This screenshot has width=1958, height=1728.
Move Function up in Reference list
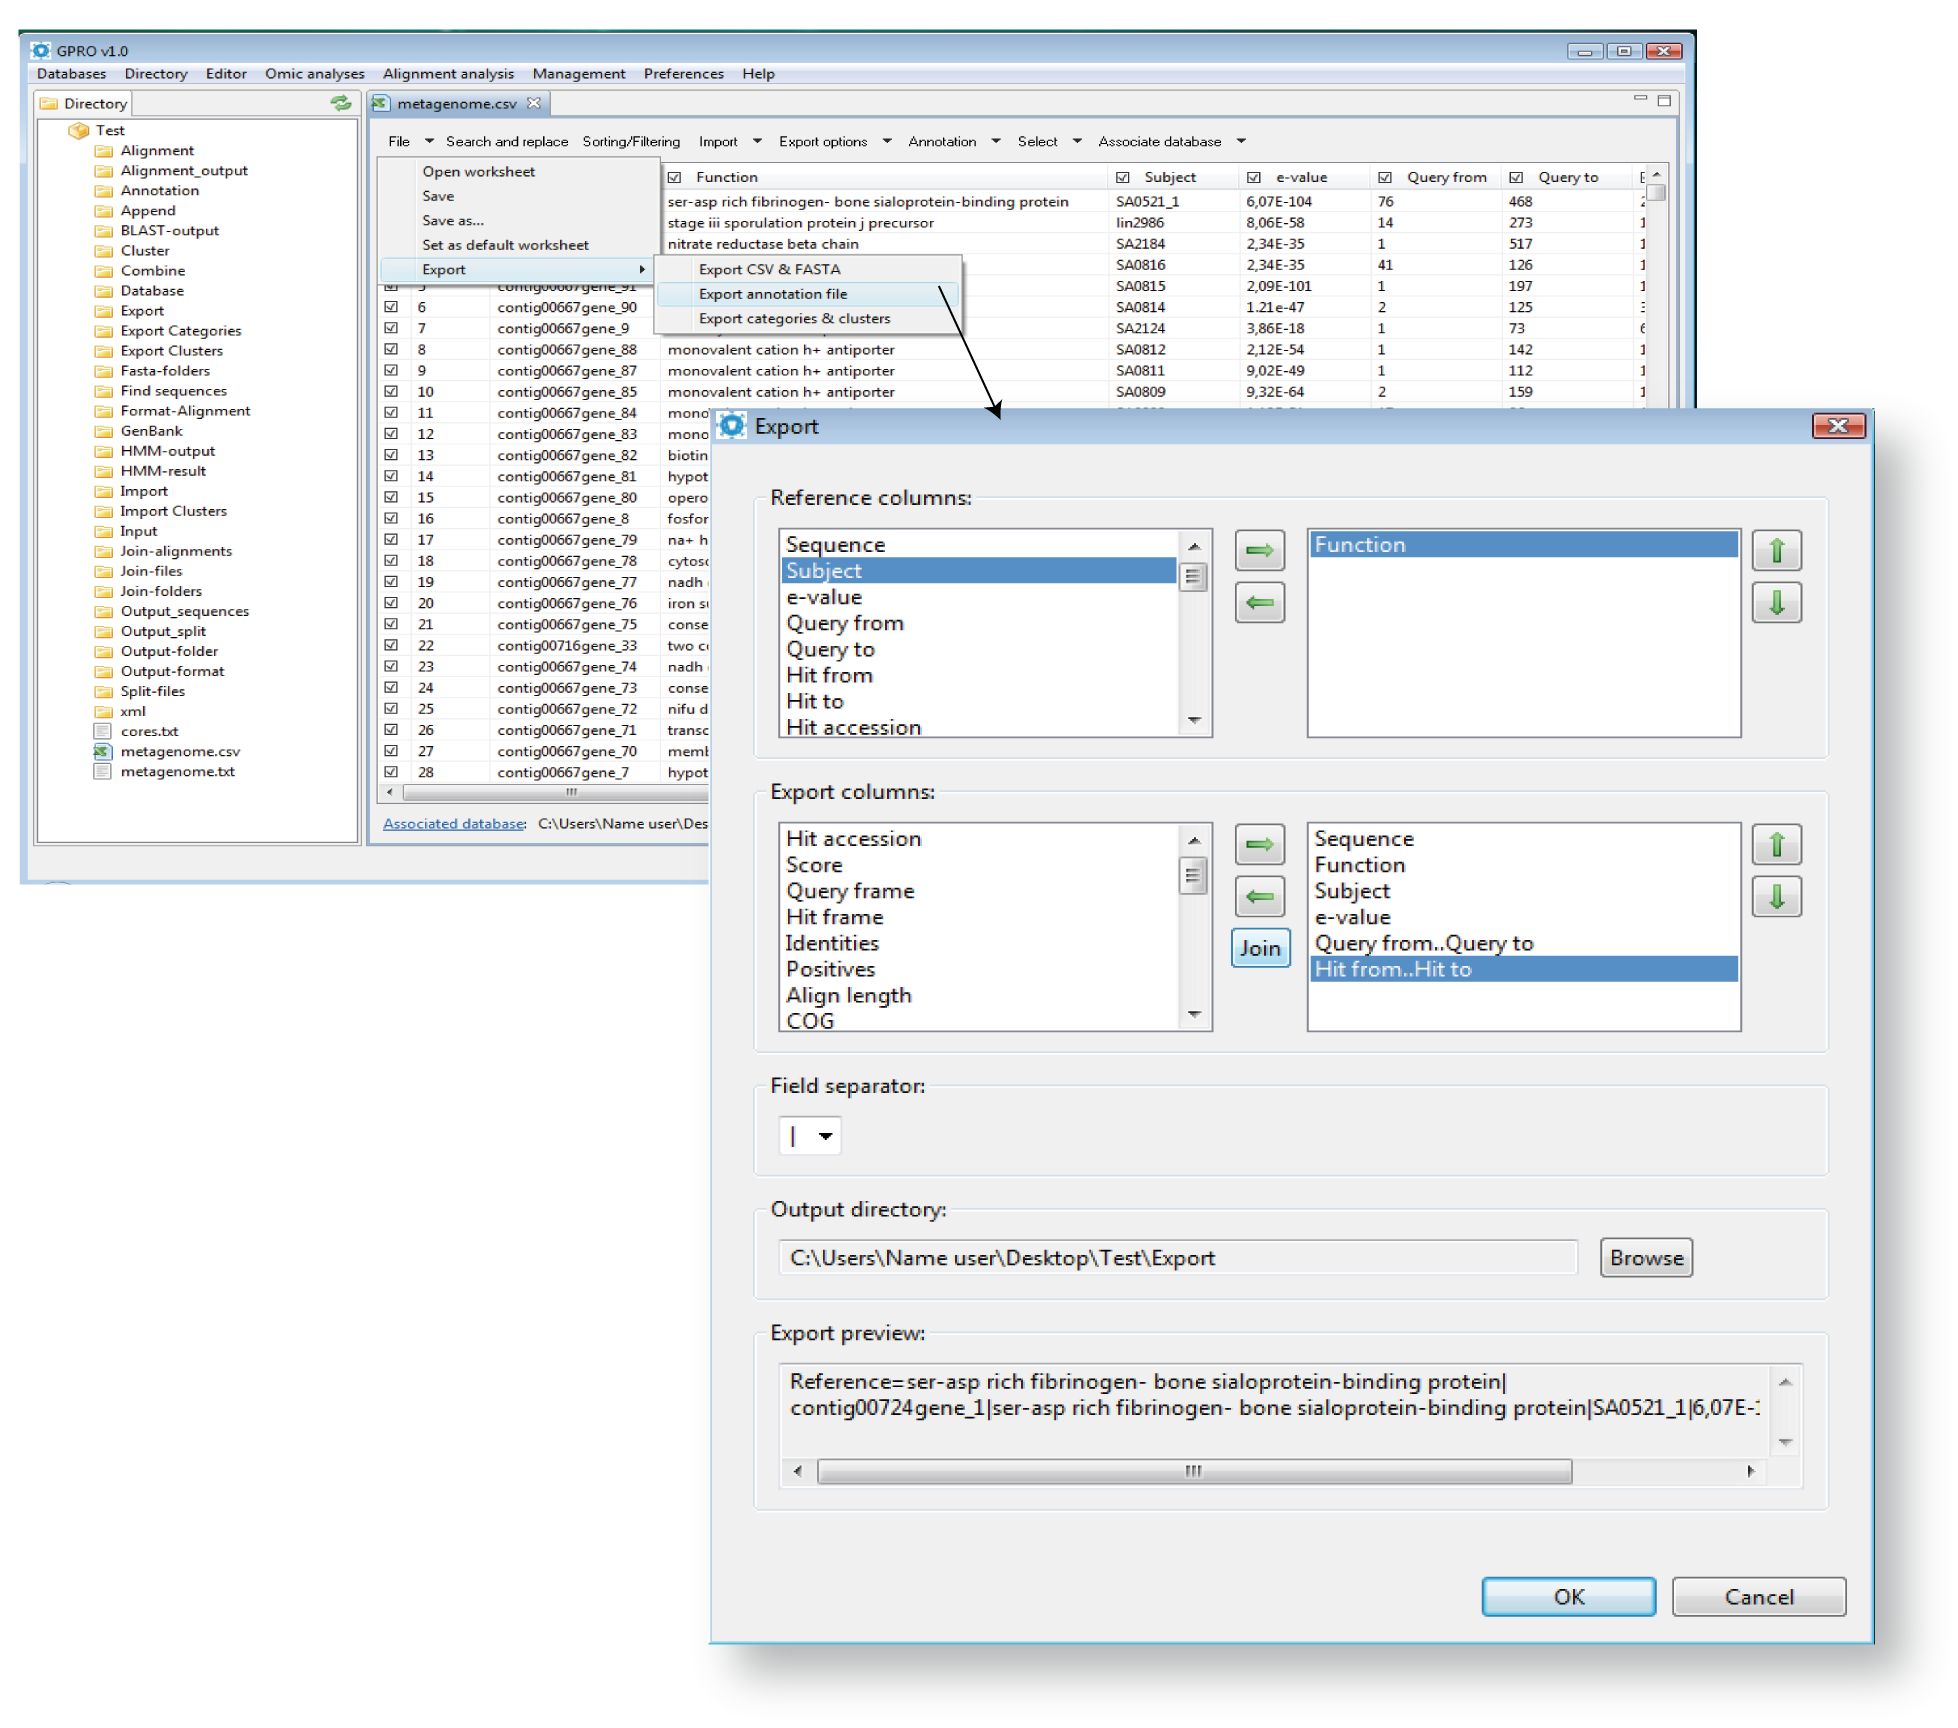click(x=1776, y=551)
